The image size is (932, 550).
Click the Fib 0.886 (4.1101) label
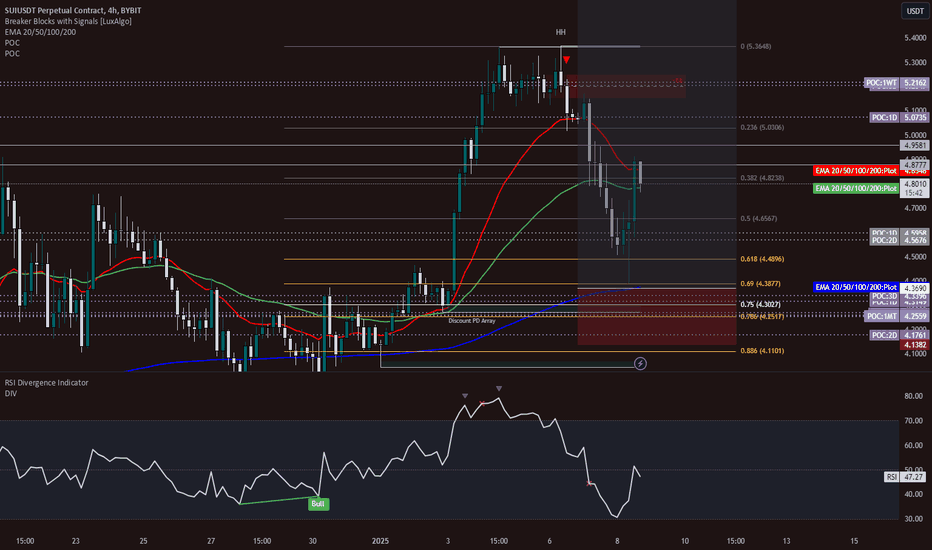[x=762, y=351]
